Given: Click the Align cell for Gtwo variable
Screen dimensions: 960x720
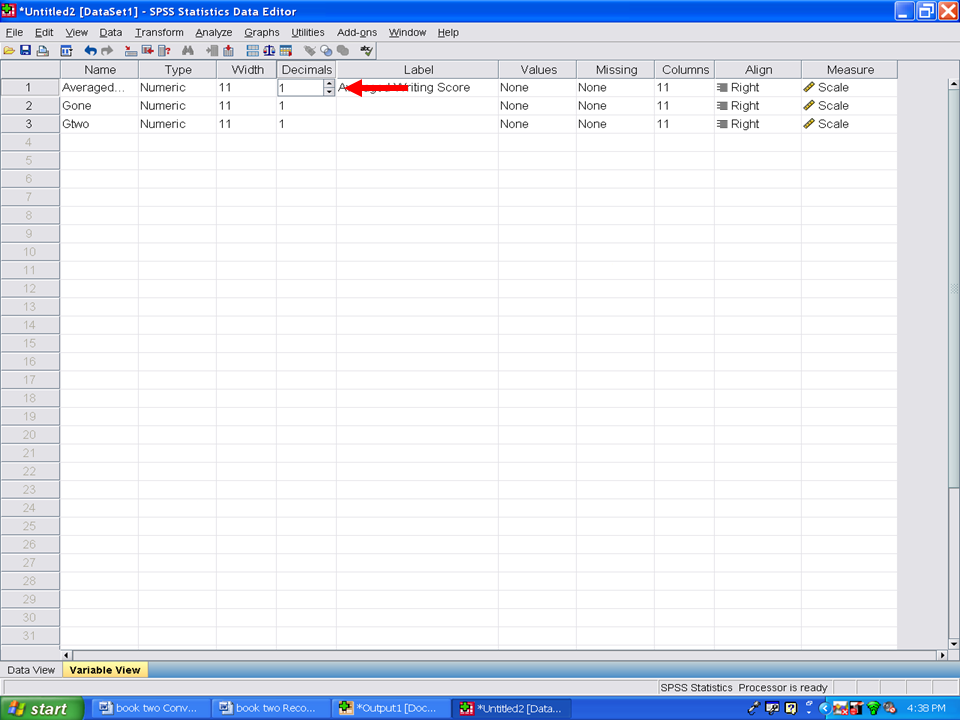Looking at the screenshot, I should click(x=756, y=124).
